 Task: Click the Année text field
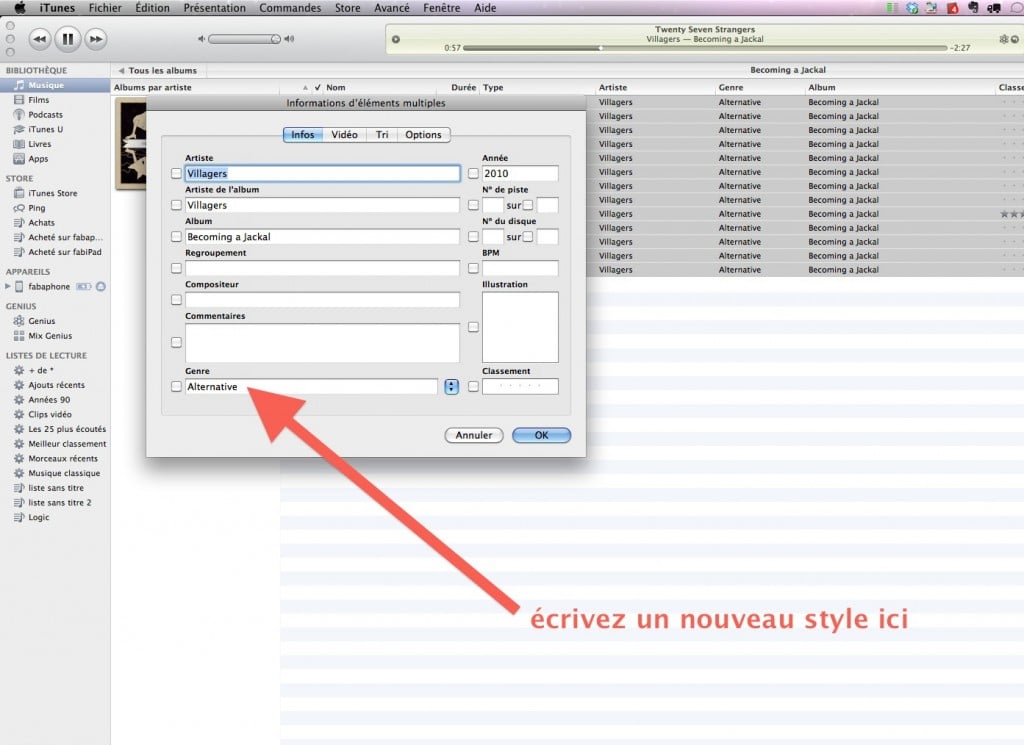pos(520,174)
